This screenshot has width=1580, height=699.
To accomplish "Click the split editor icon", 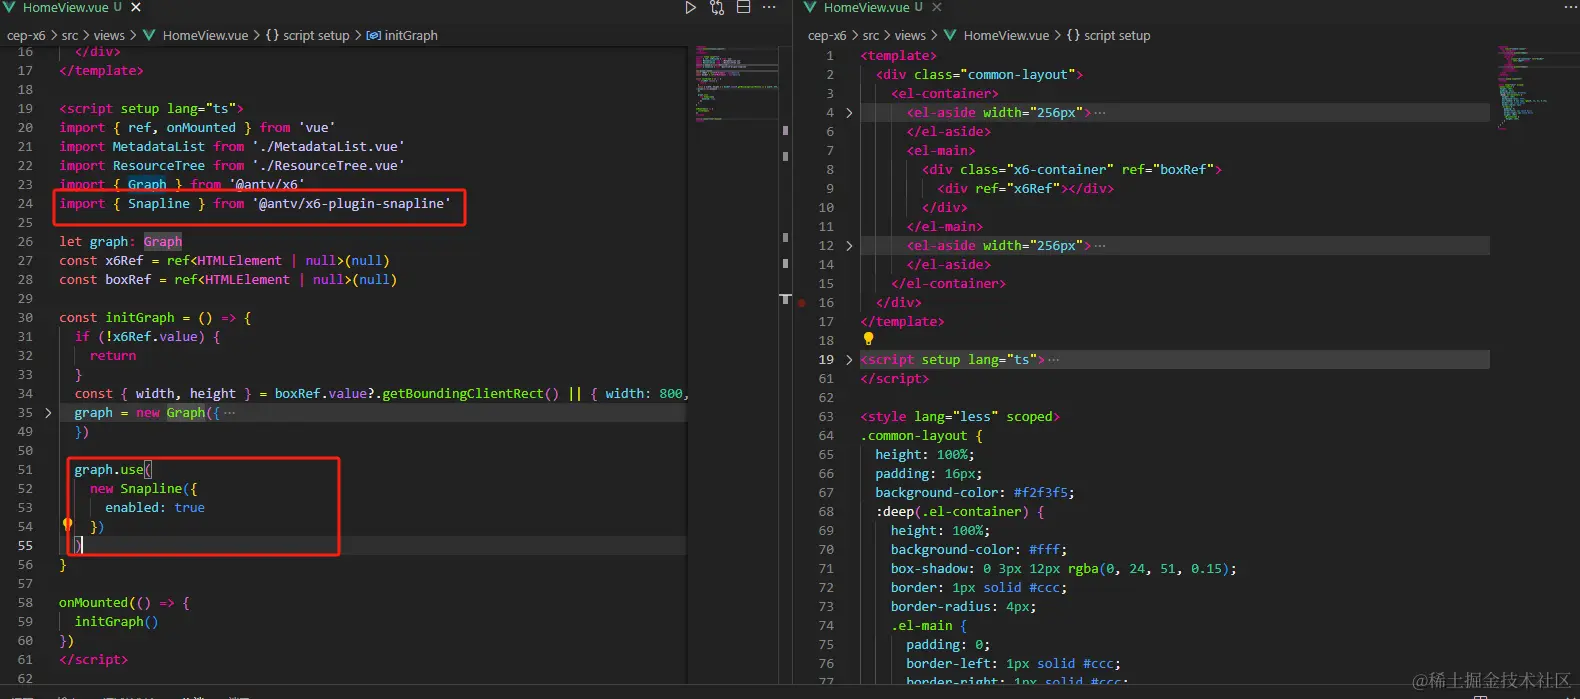I will click(743, 7).
